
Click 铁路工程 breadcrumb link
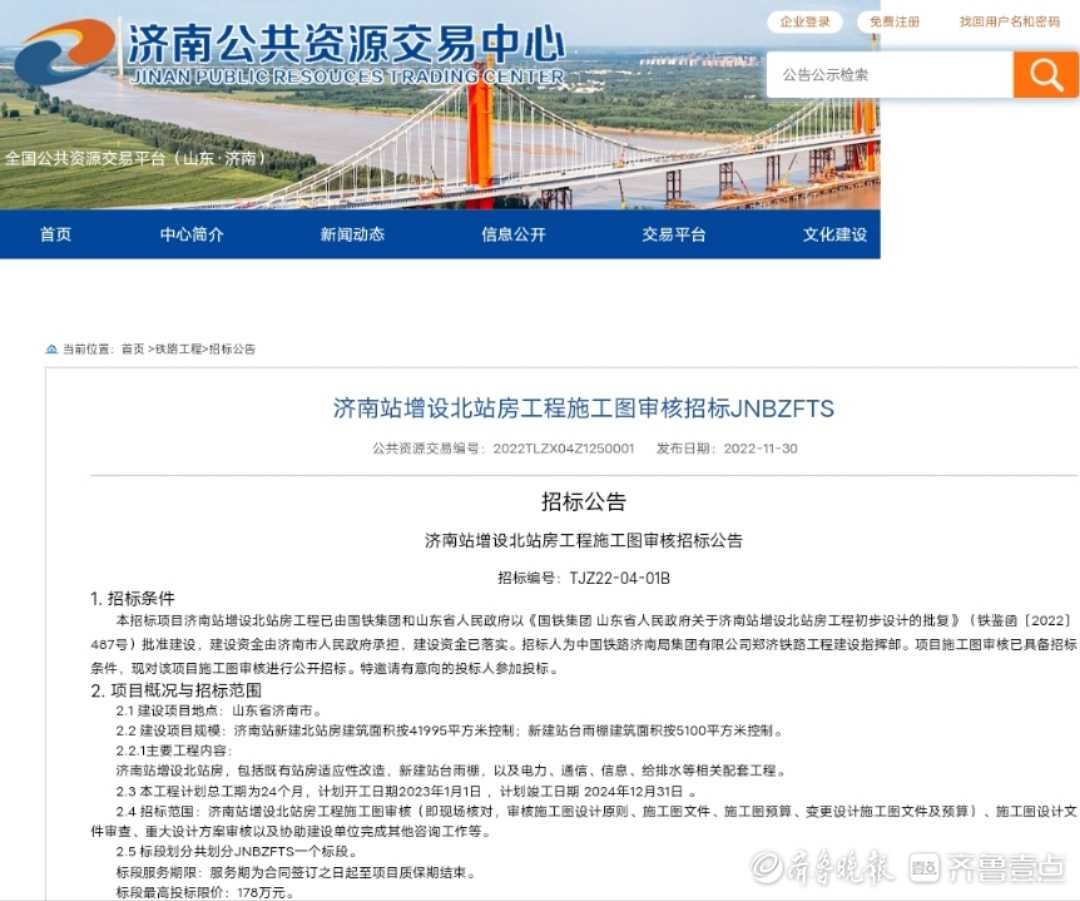coord(178,349)
